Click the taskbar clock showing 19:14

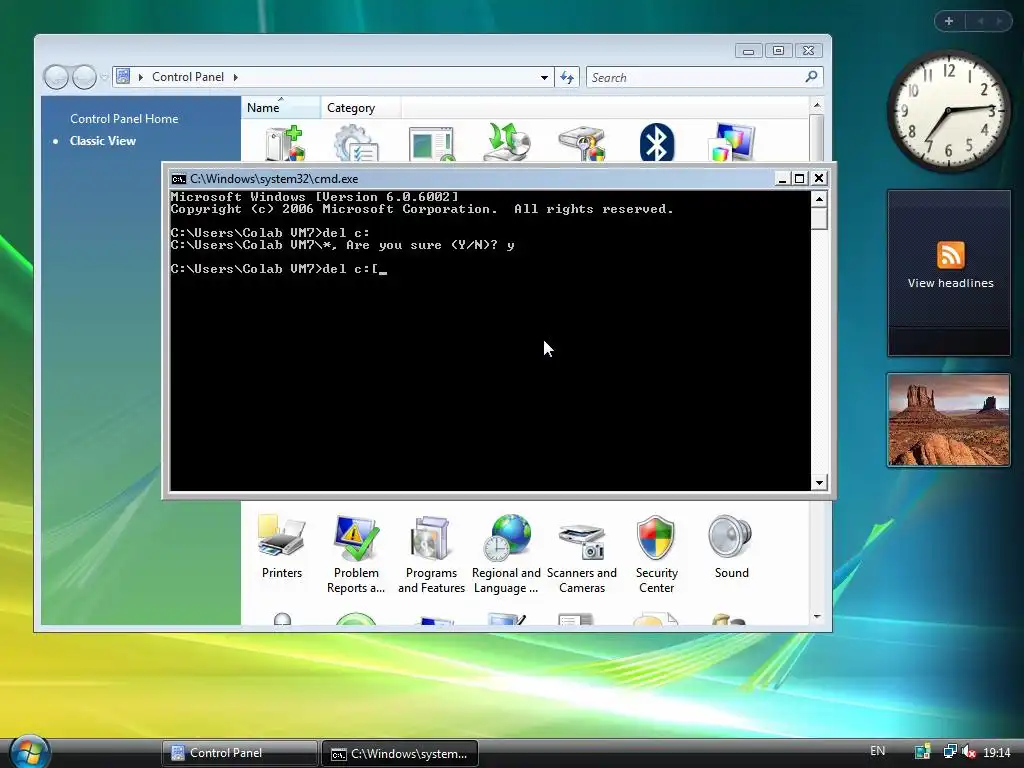pyautogui.click(x=997, y=752)
